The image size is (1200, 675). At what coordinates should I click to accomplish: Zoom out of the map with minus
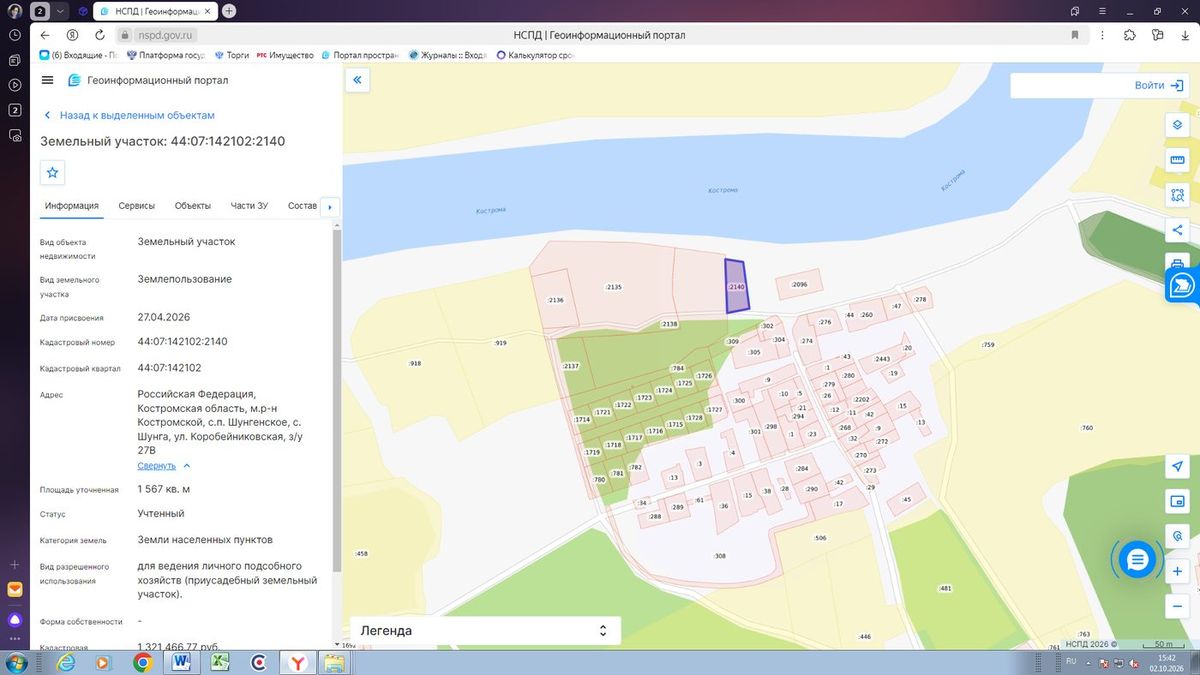1178,605
